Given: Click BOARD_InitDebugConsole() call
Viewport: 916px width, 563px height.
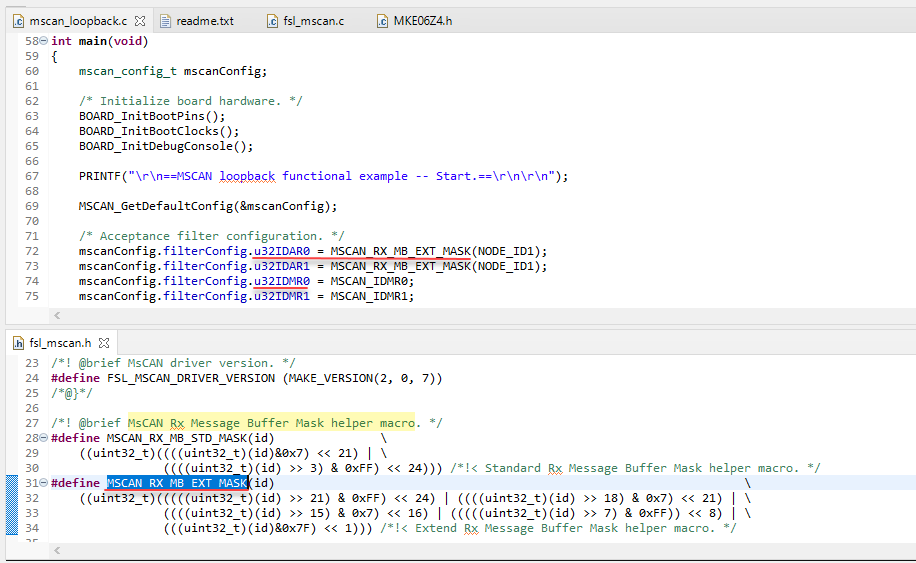Looking at the screenshot, I should 166,146.
